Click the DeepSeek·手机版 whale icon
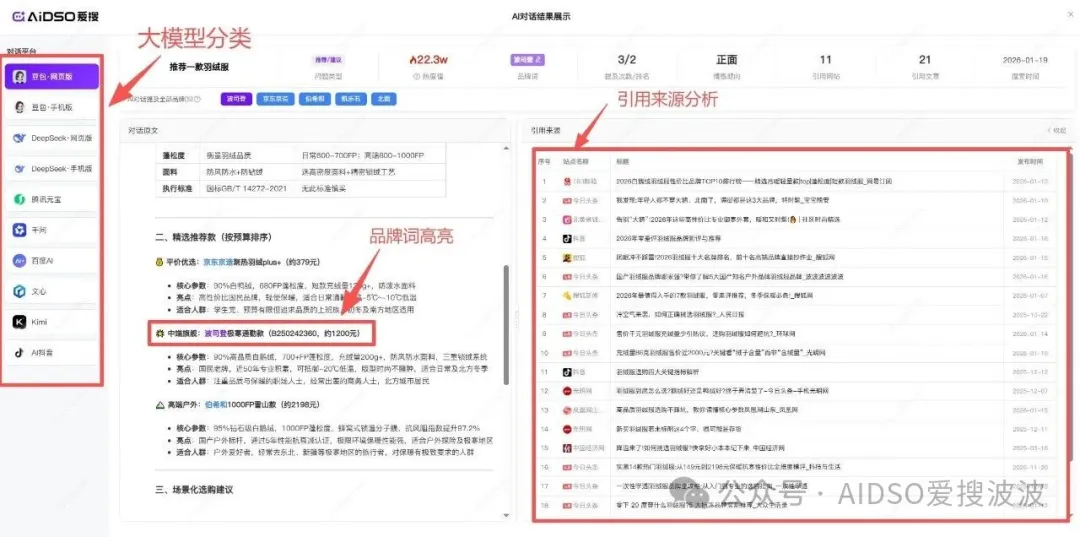This screenshot has width=1080, height=537. (x=20, y=169)
